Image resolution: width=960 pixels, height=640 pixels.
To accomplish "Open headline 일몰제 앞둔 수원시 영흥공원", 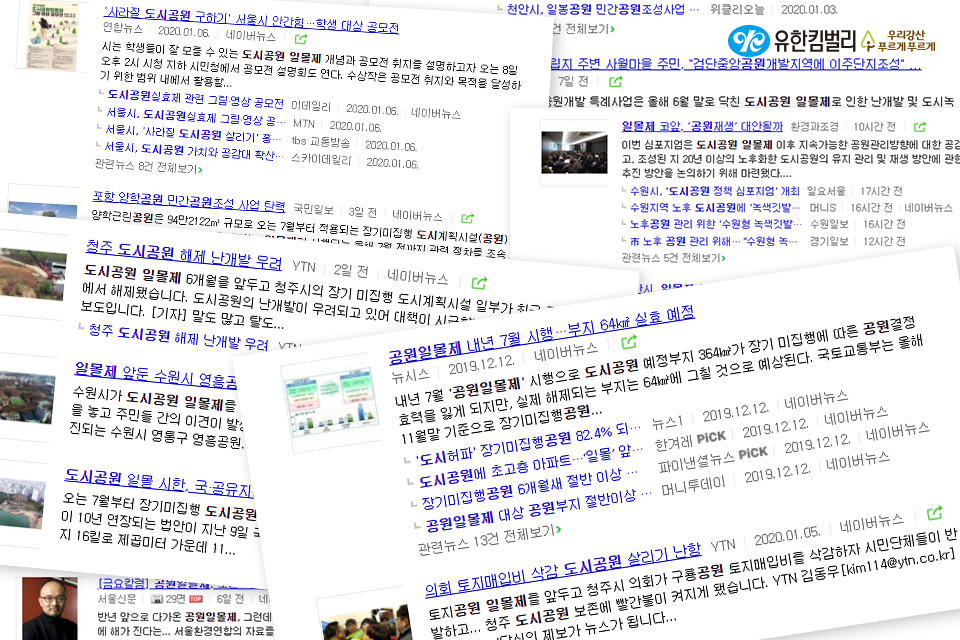I will coord(156,375).
